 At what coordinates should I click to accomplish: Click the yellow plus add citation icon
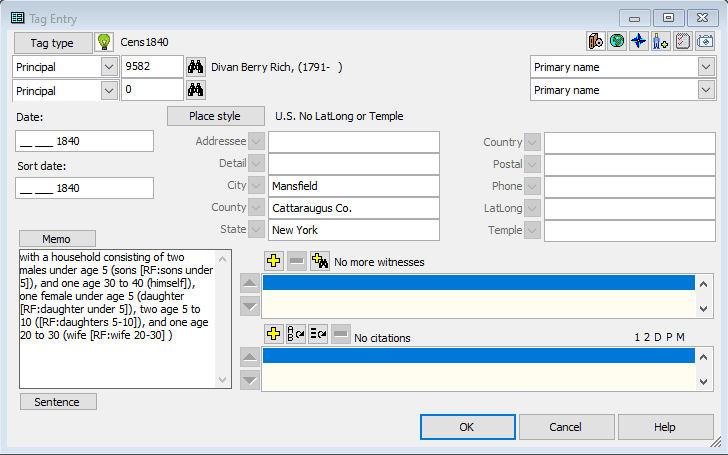274,334
